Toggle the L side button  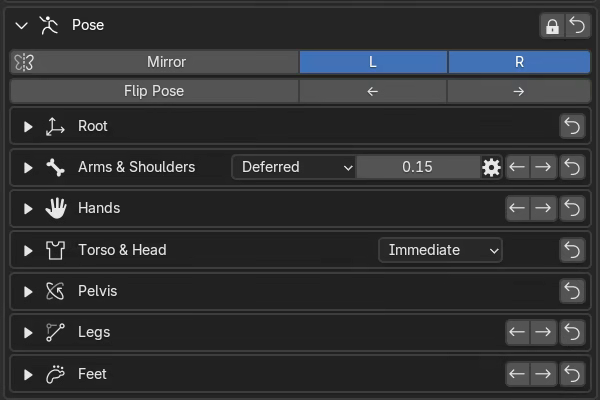[373, 62]
